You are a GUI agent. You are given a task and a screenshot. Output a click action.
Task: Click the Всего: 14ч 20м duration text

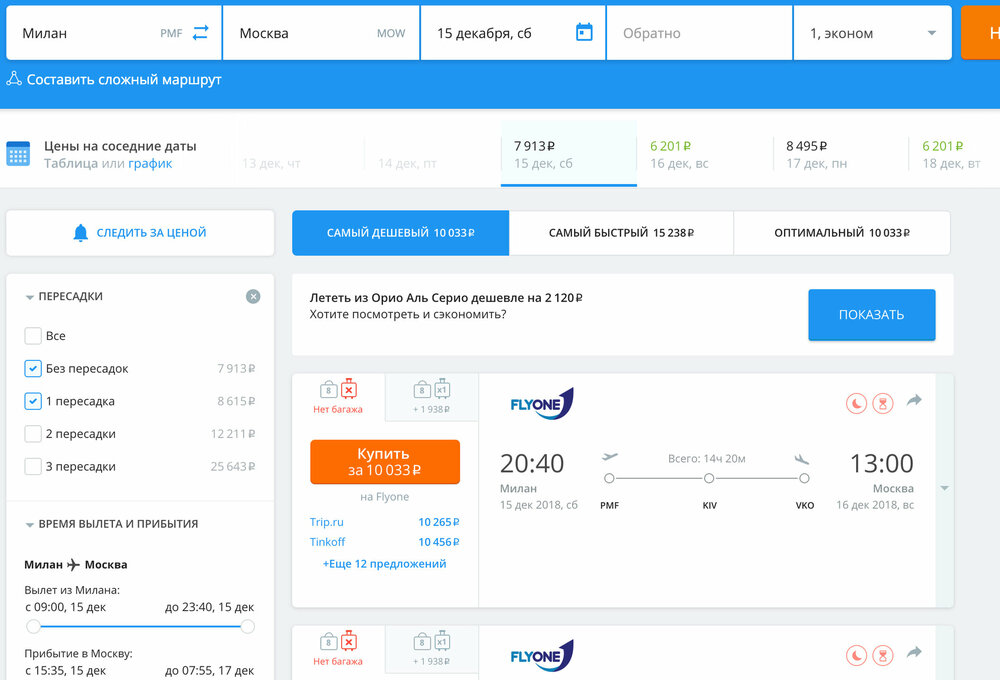tap(707, 459)
